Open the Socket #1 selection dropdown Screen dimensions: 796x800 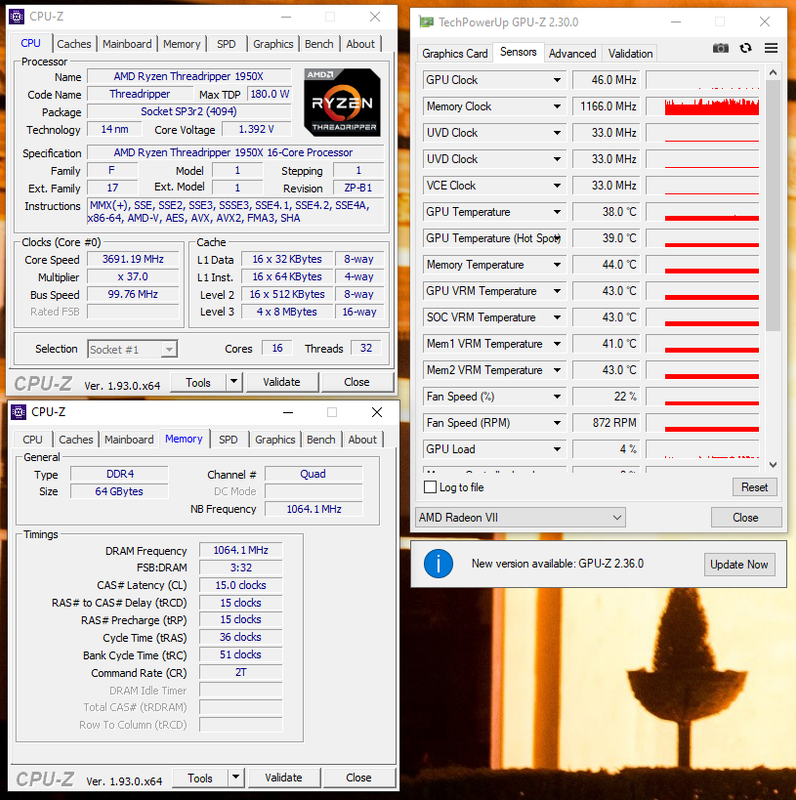132,349
